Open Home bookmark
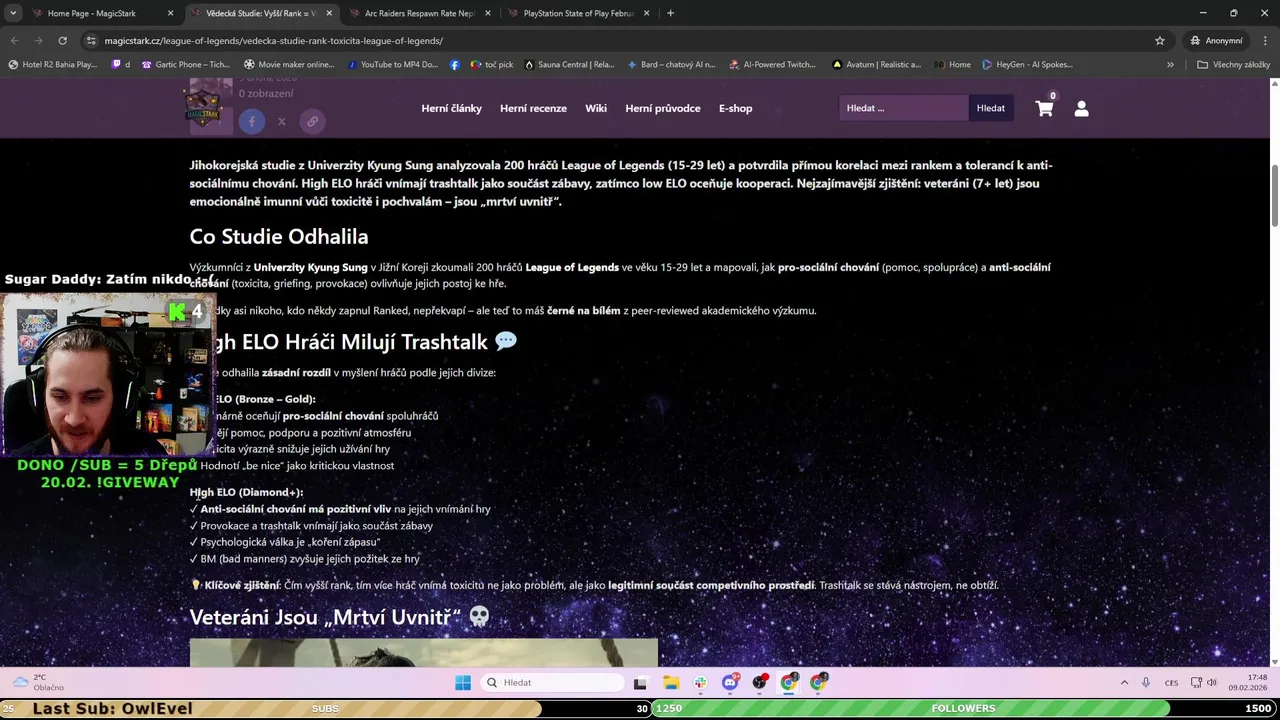This screenshot has width=1280, height=720. (952, 65)
